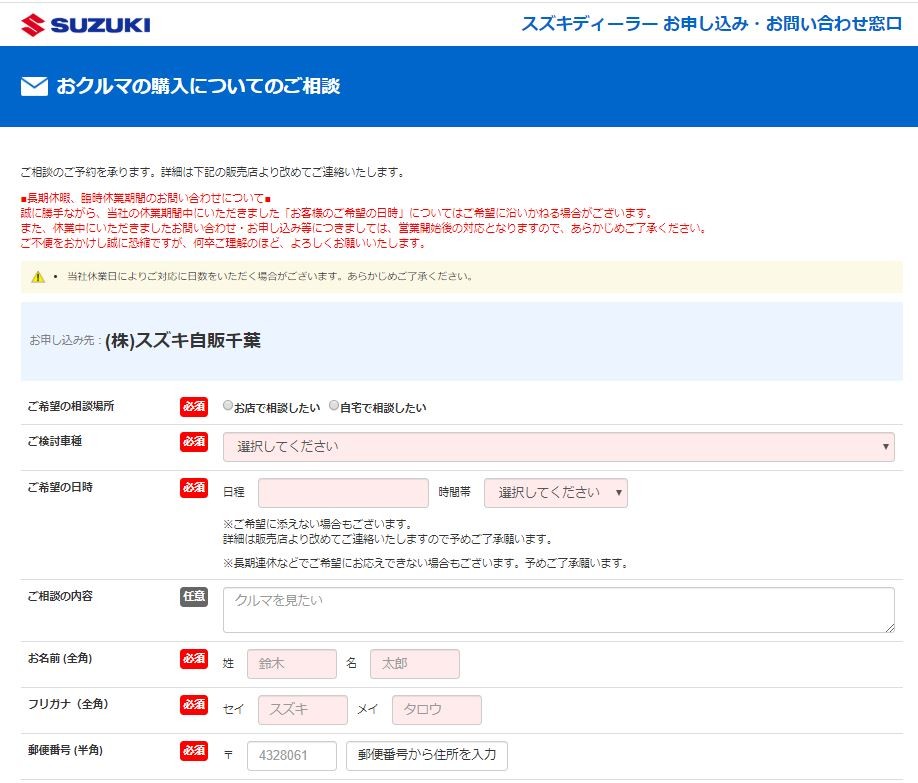This screenshot has height=783, width=918.
Task: Click the 'スズキディーラー お申し込み・お問い合わせ窓口' header text
Action: 711,23
